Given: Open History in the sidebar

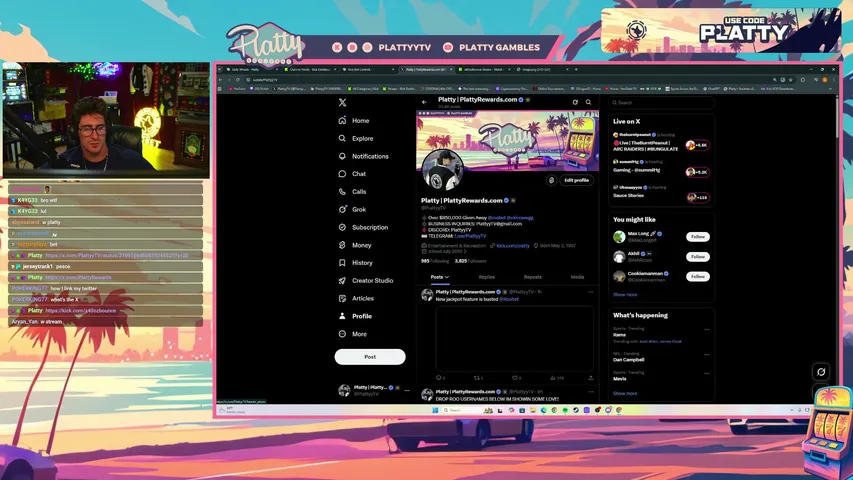Looking at the screenshot, I should click(355, 263).
